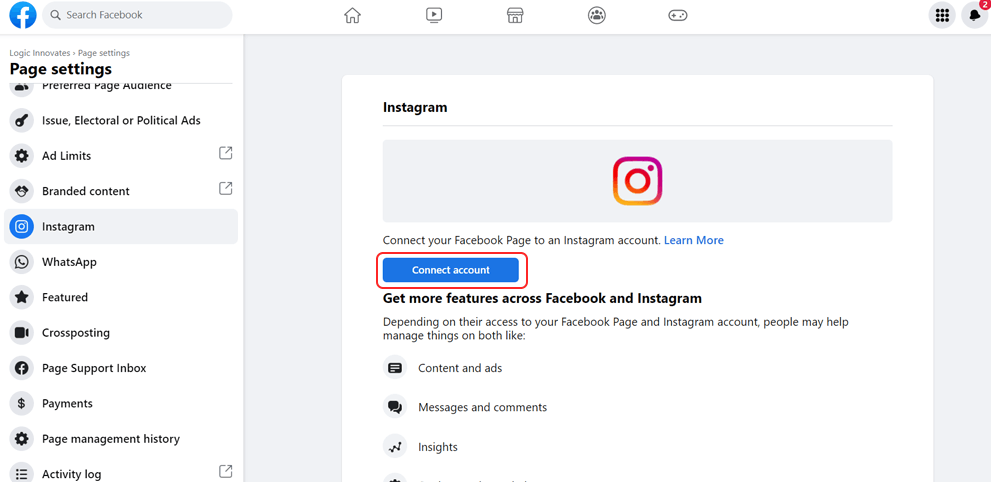991x482 pixels.
Task: Open the Marketplace storefront icon
Action: (515, 15)
